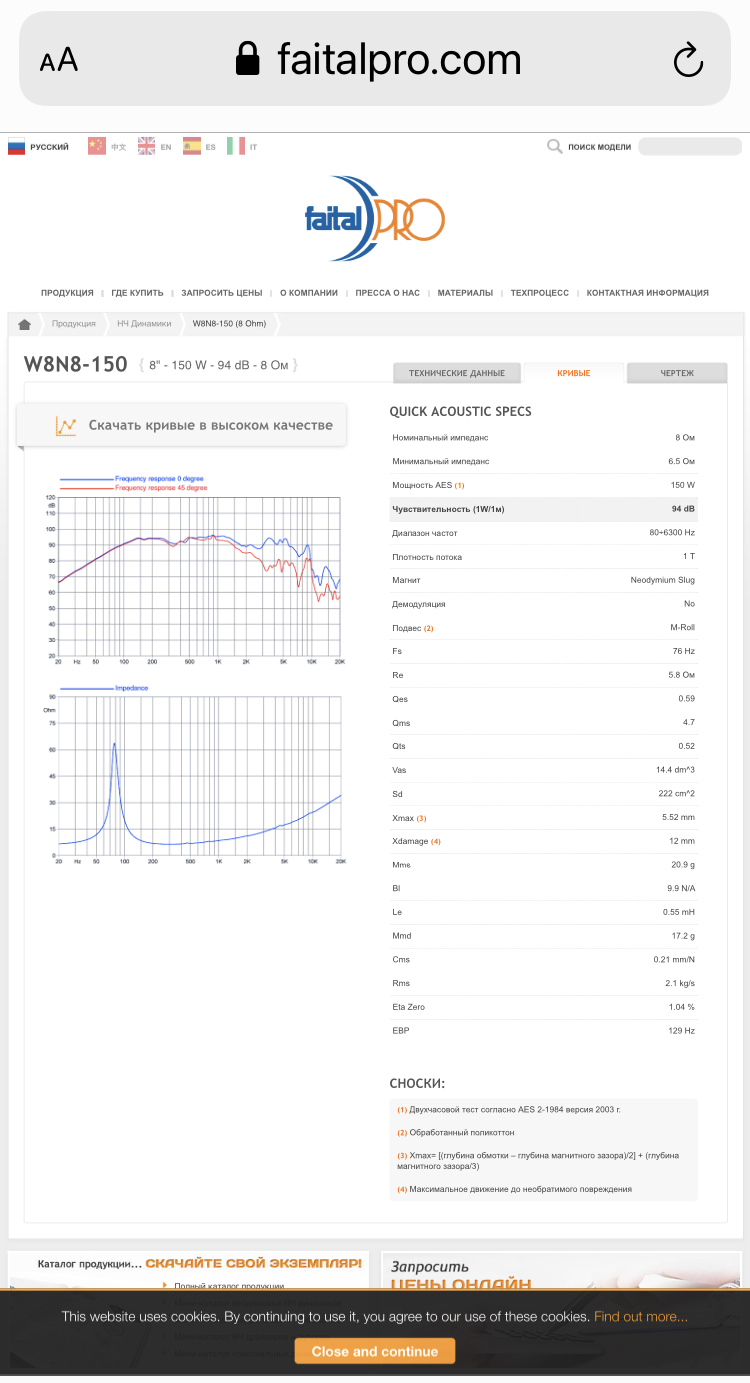Tap the model search input field

tap(690, 147)
